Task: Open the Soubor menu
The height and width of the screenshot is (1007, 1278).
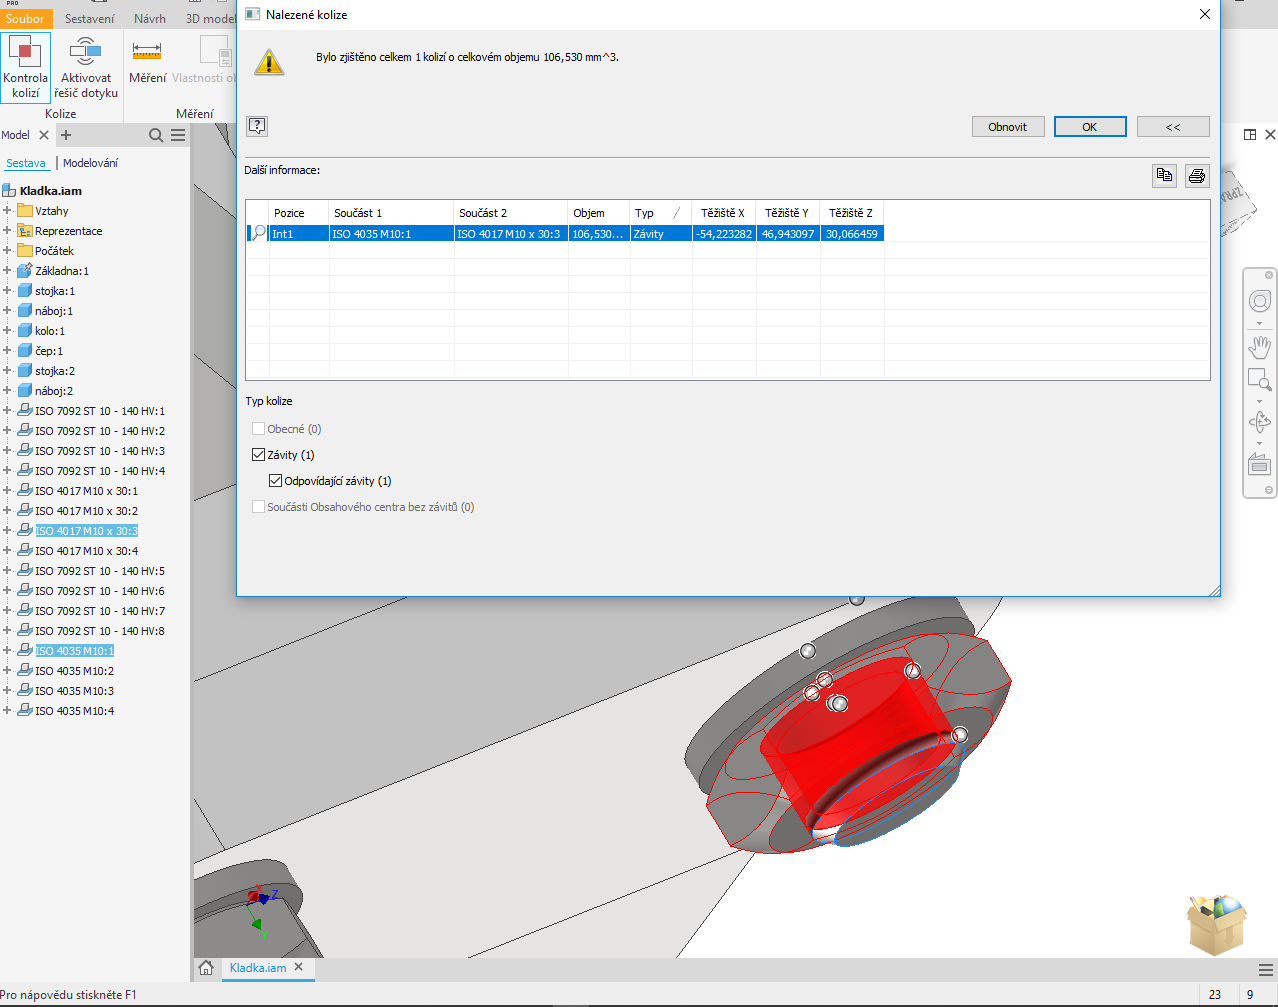Action: tap(25, 18)
